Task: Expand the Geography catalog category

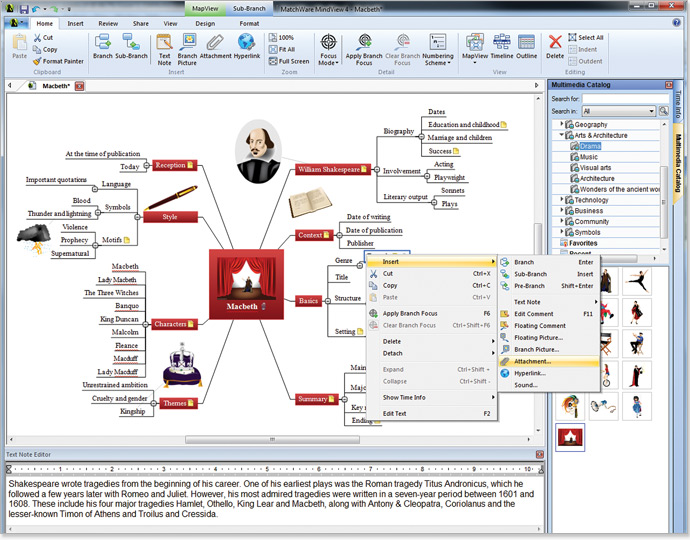Action: pos(562,124)
